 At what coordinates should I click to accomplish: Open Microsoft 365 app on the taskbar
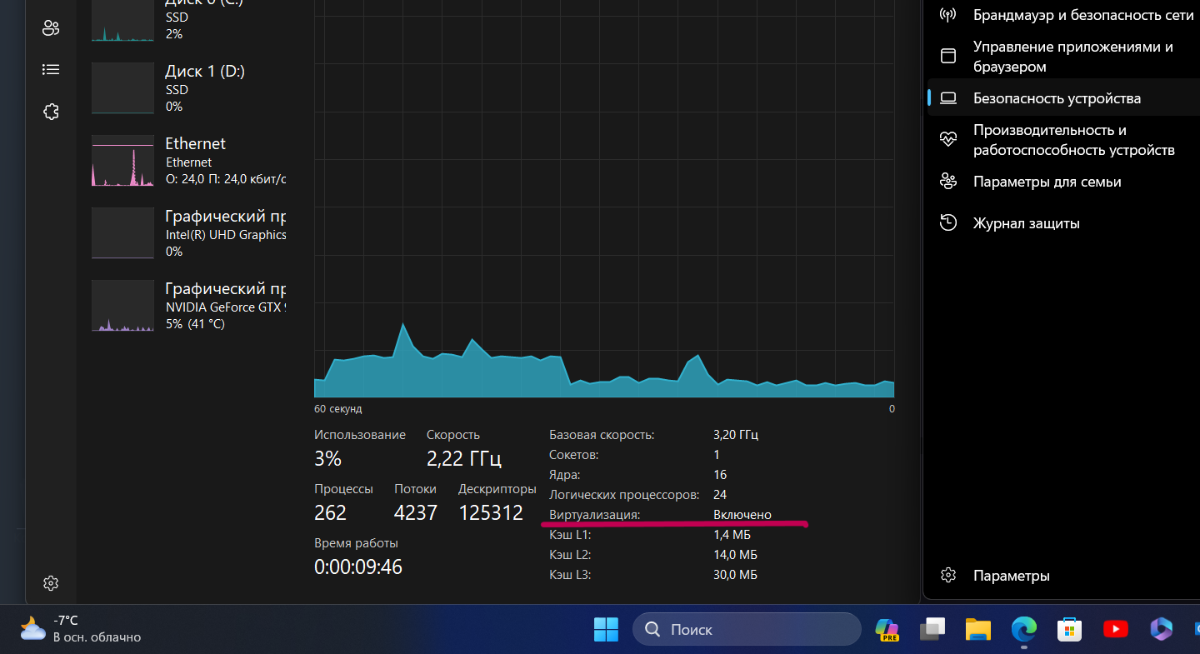click(x=1160, y=629)
